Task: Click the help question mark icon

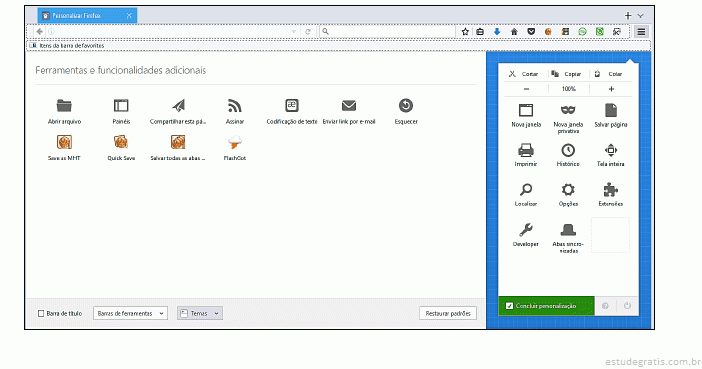Action: tap(605, 306)
